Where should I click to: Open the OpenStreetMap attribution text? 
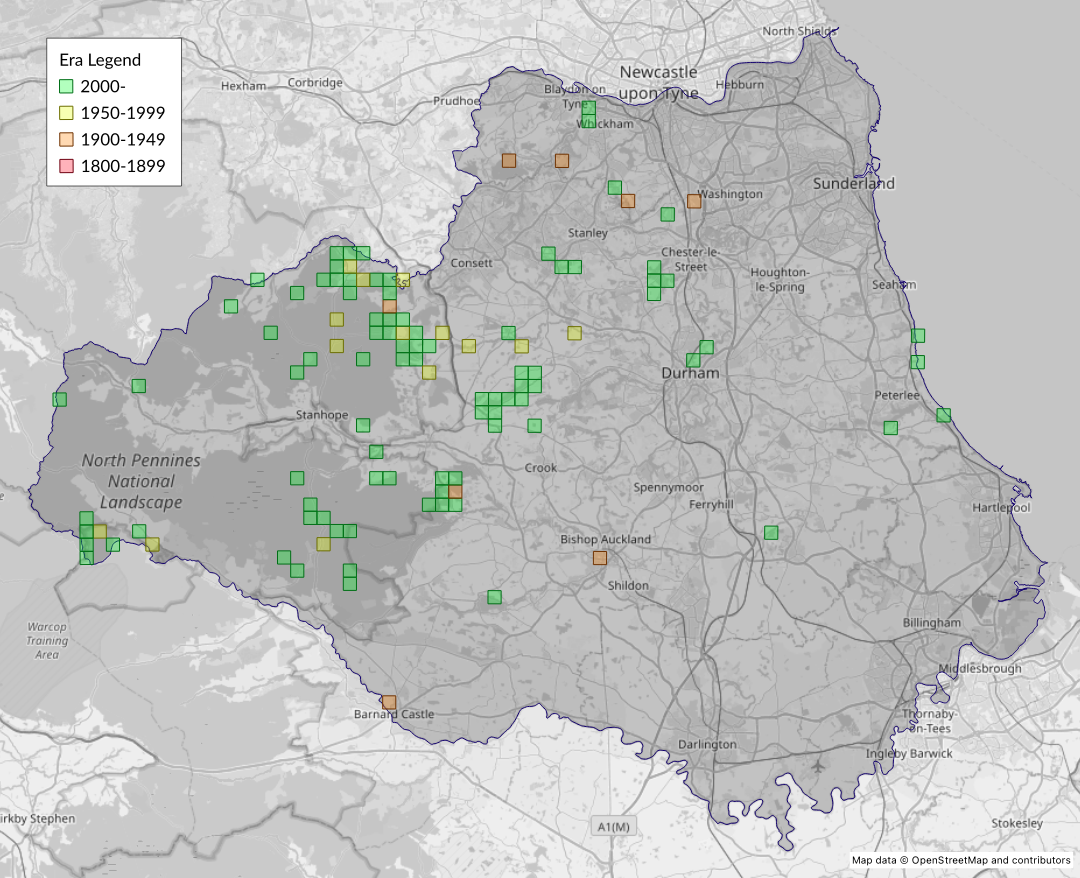pos(961,860)
